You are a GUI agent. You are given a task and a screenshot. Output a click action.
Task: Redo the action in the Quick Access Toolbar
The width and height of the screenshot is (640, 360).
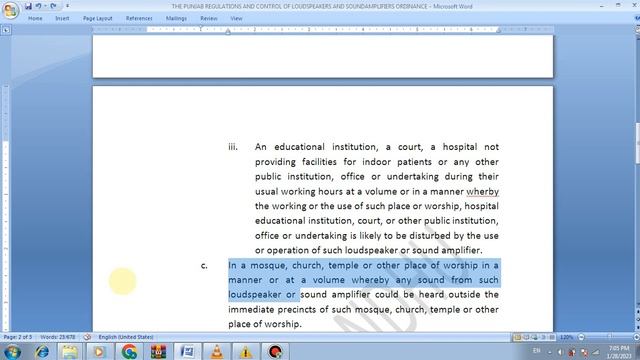(x=53, y=6)
